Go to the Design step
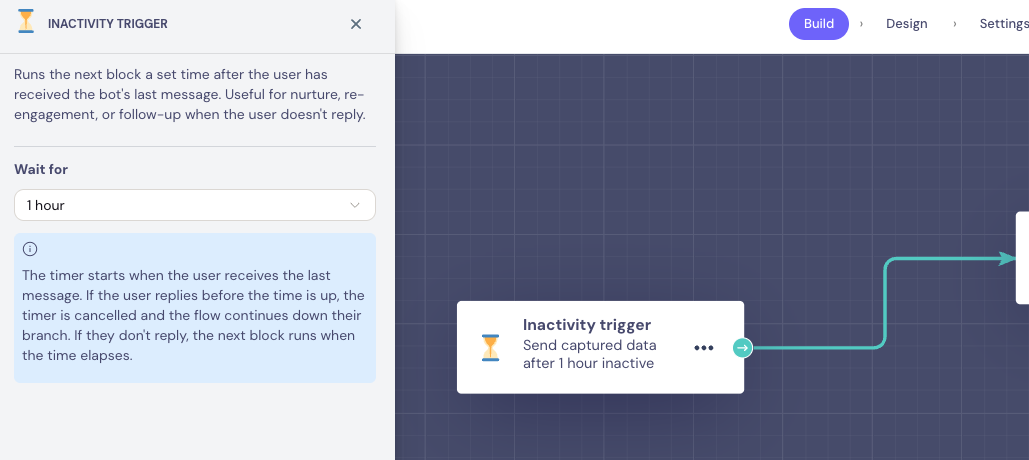 click(x=906, y=24)
